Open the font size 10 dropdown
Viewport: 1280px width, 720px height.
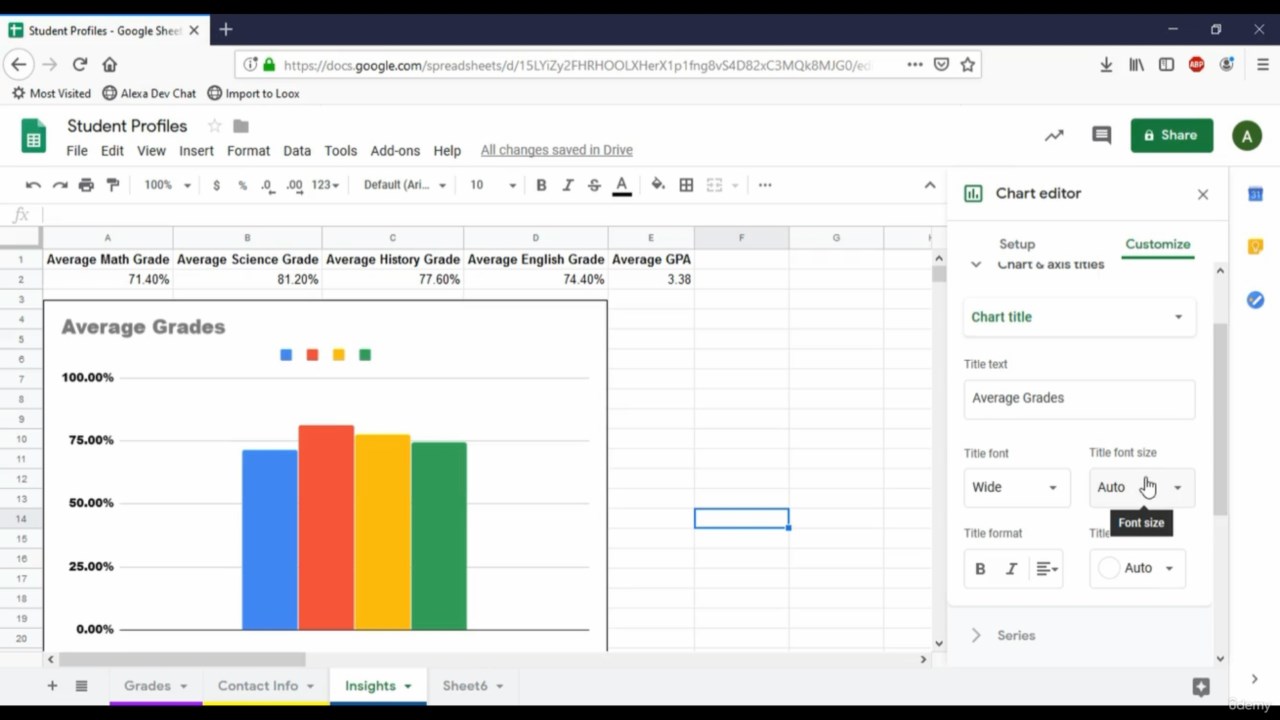[x=493, y=185]
